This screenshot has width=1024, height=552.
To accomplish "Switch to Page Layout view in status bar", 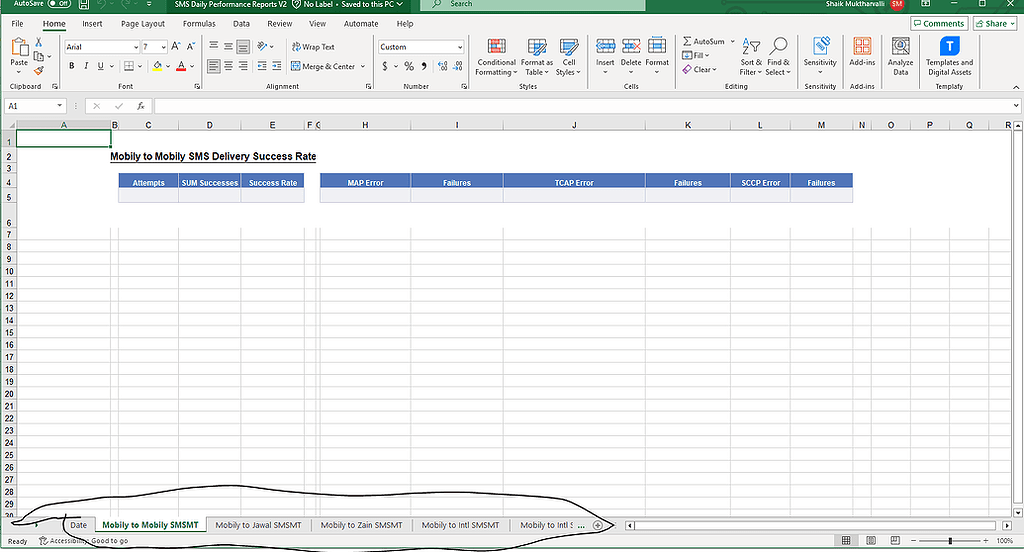I will point(871,540).
